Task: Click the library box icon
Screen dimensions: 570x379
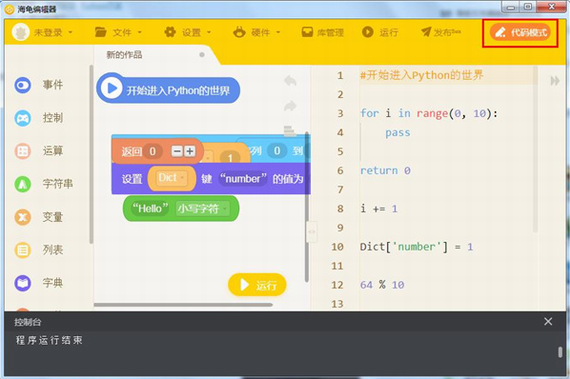Action: pos(307,32)
